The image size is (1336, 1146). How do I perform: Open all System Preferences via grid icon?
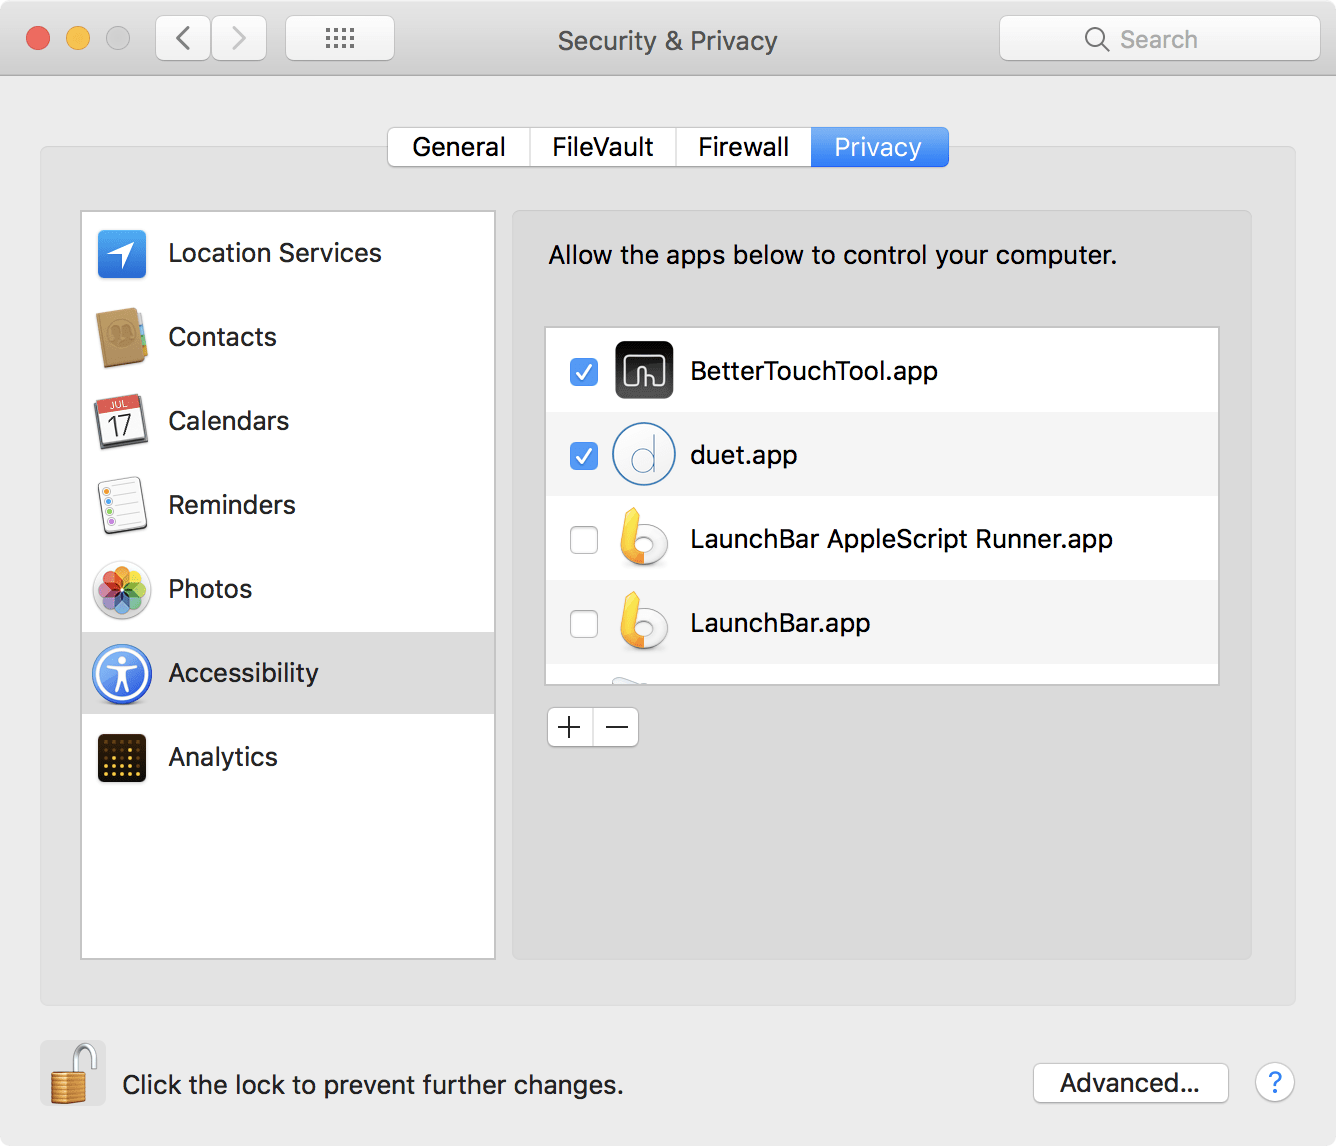pyautogui.click(x=339, y=37)
